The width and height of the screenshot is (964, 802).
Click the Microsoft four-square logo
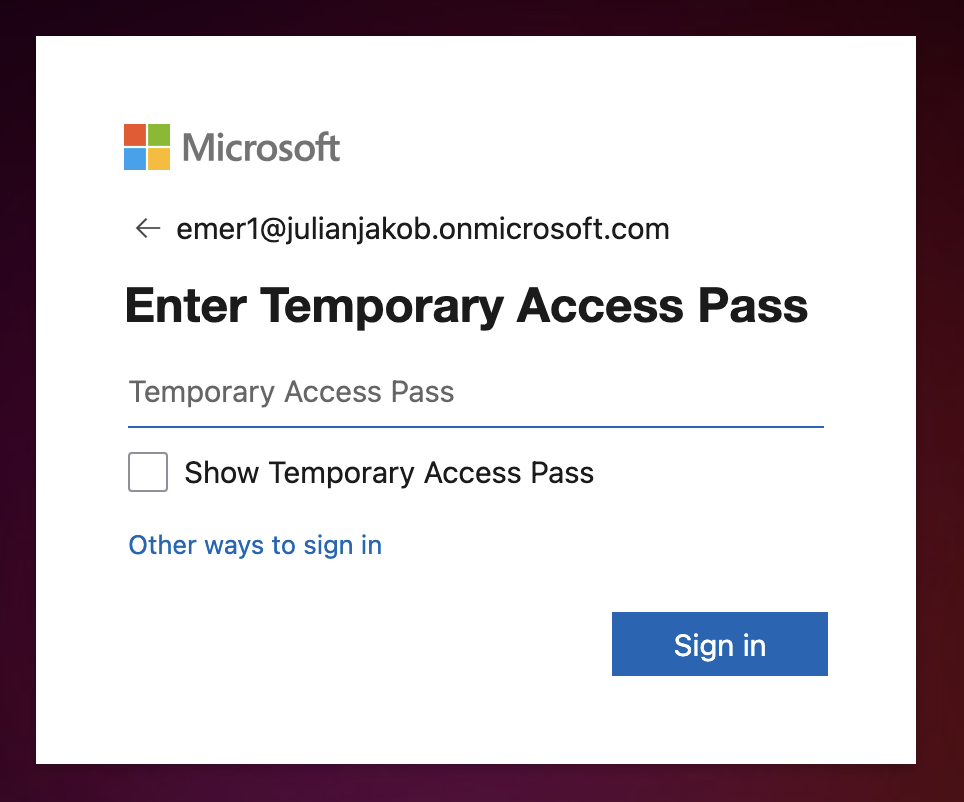(147, 147)
